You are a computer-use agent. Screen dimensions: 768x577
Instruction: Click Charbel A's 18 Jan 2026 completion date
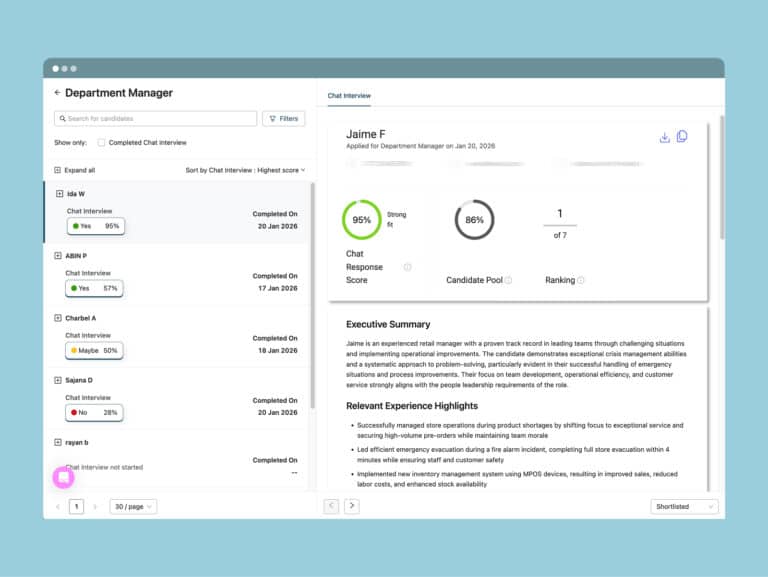click(x=278, y=350)
